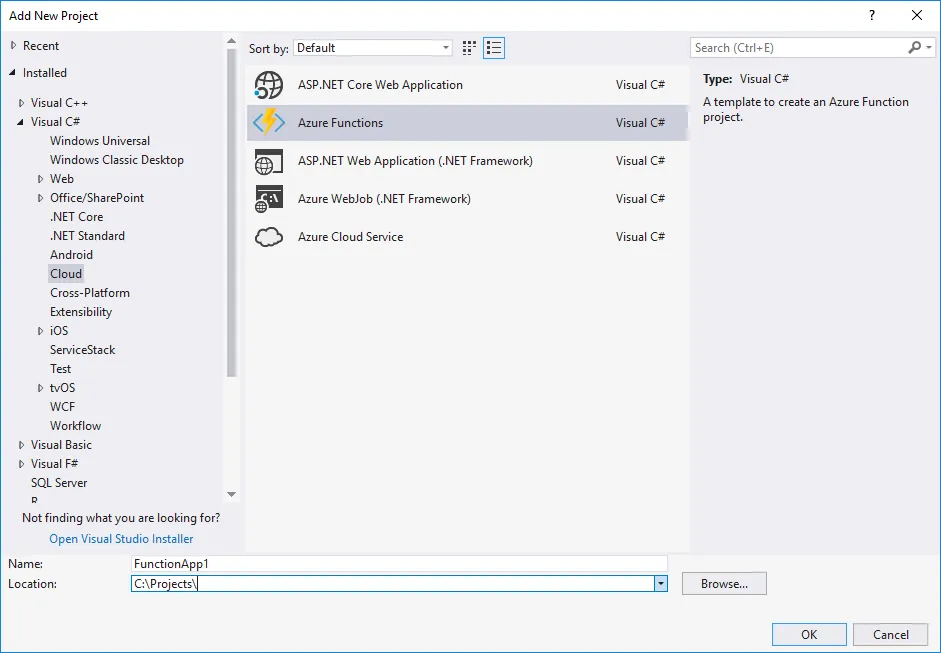Select the Extensibility category
Viewport: 941px width, 653px height.
(80, 312)
